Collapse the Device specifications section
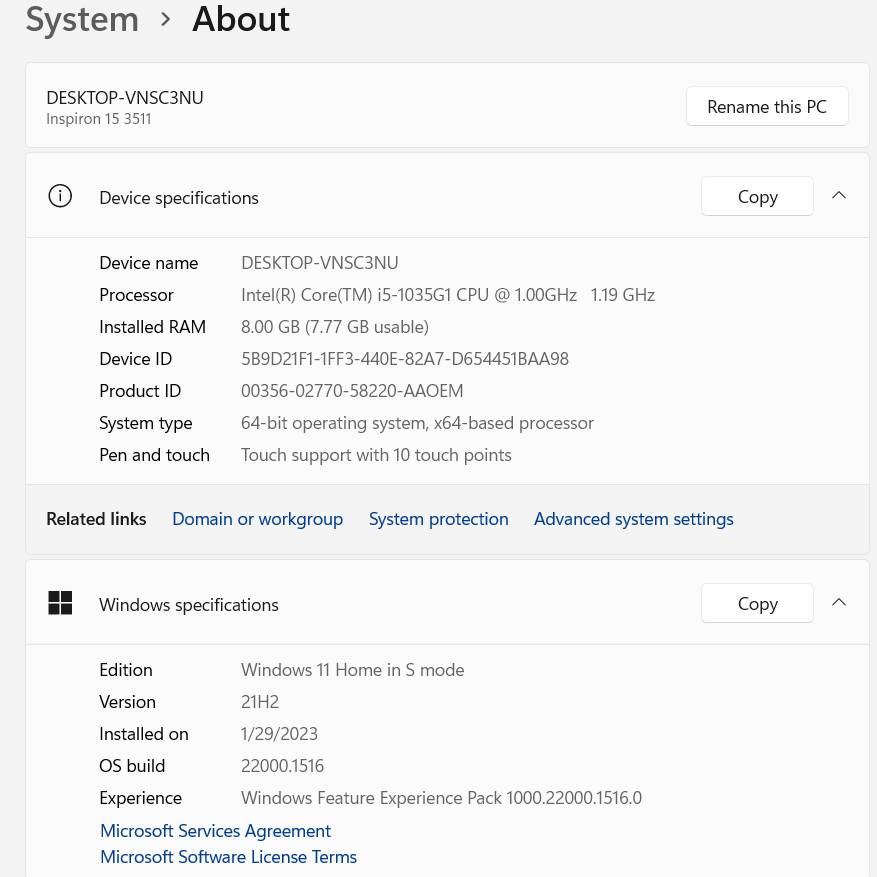This screenshot has height=877, width=877. point(839,195)
